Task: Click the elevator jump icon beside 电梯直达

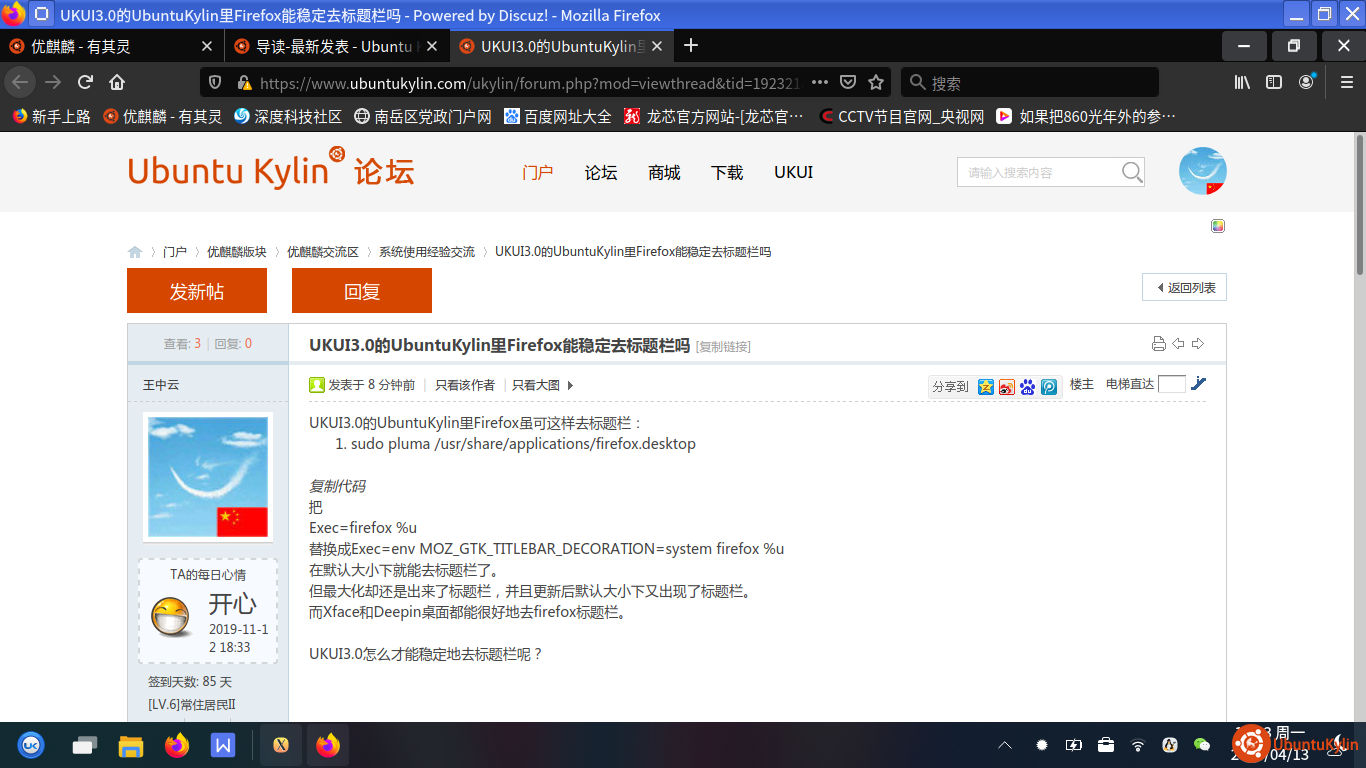Action: (1199, 383)
